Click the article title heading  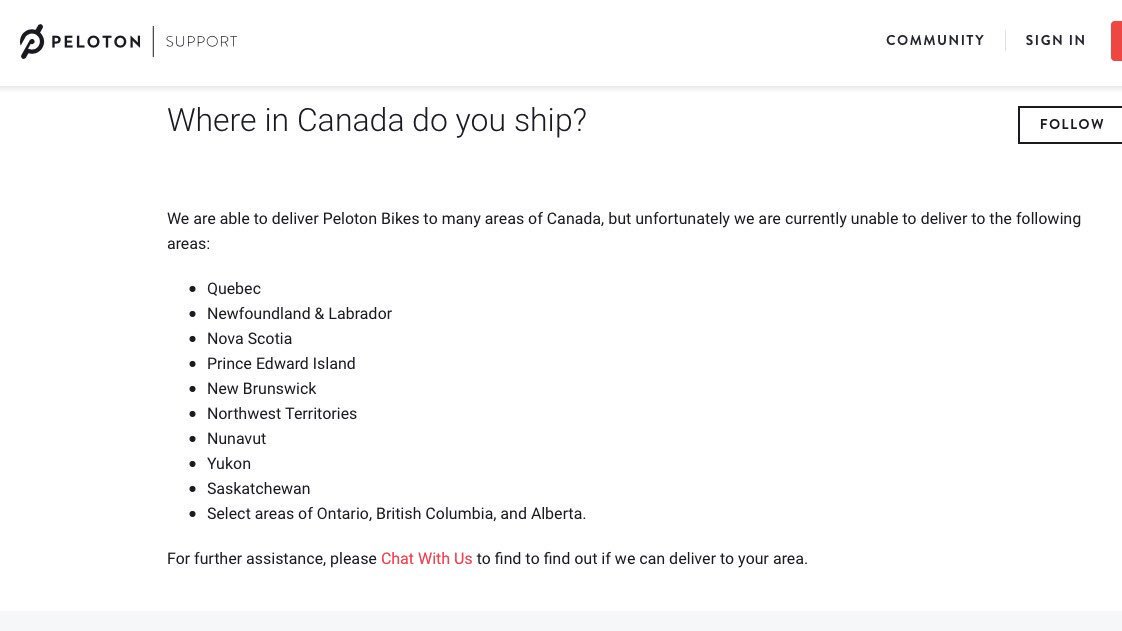376,120
